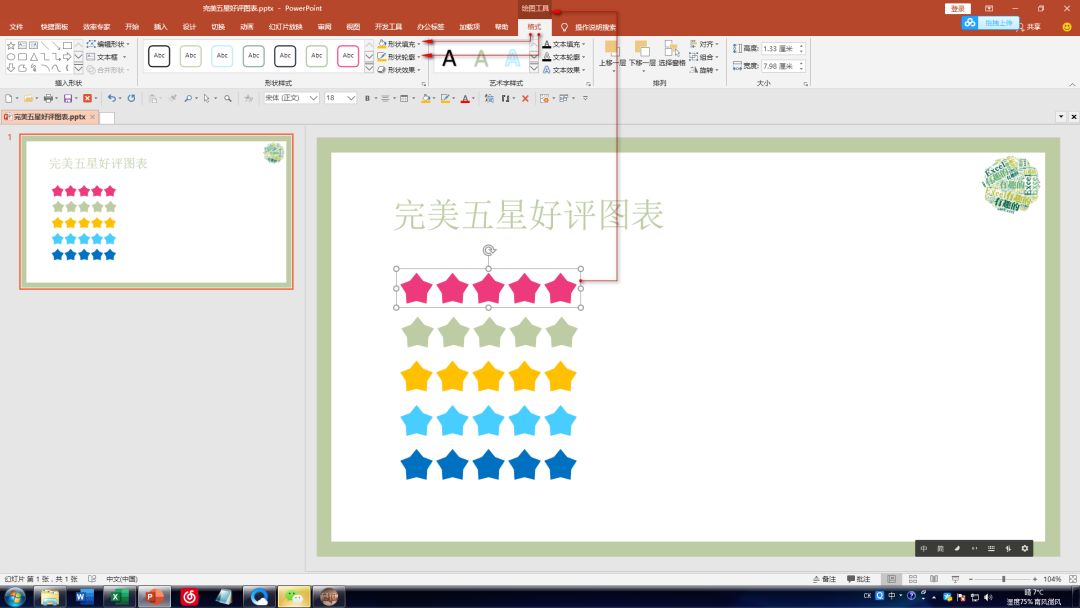This screenshot has width=1080, height=608.
Task: Expand the 形状效果 shape effects menu
Action: (x=400, y=70)
